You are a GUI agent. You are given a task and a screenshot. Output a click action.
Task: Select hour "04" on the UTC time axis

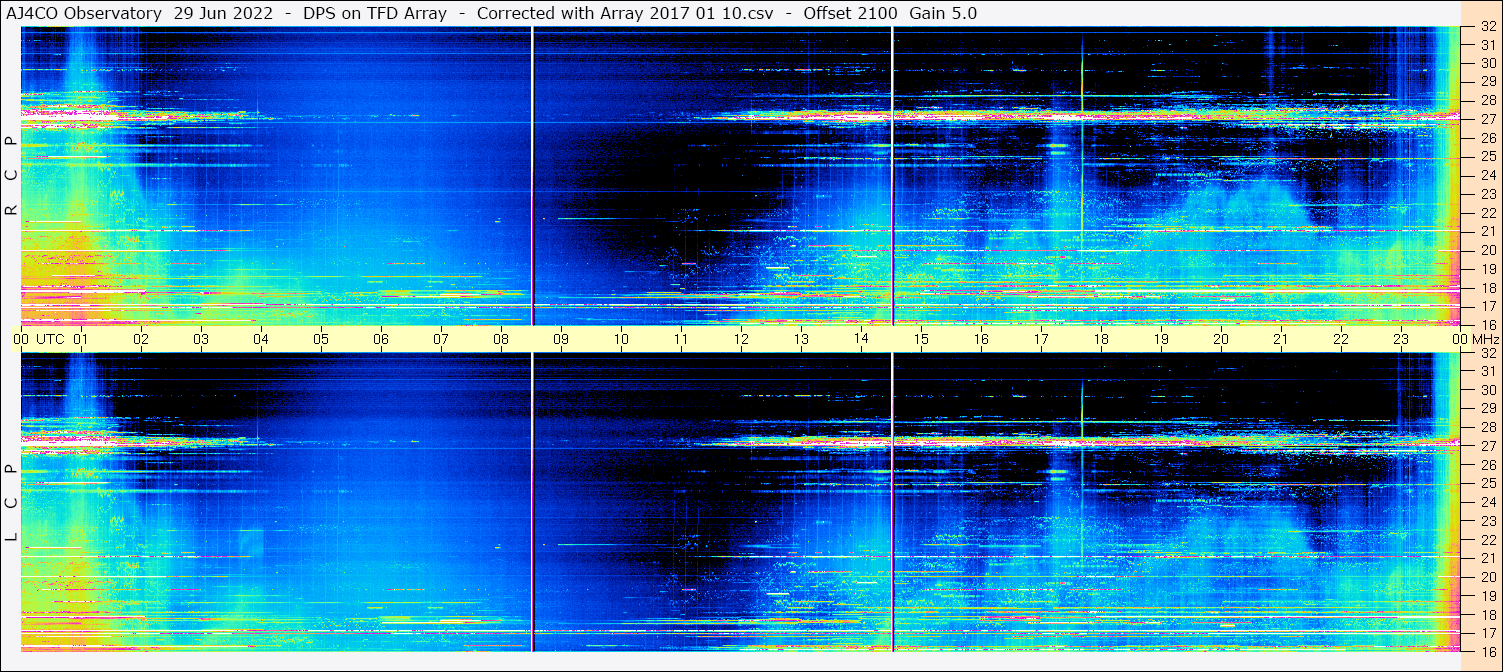pos(261,339)
